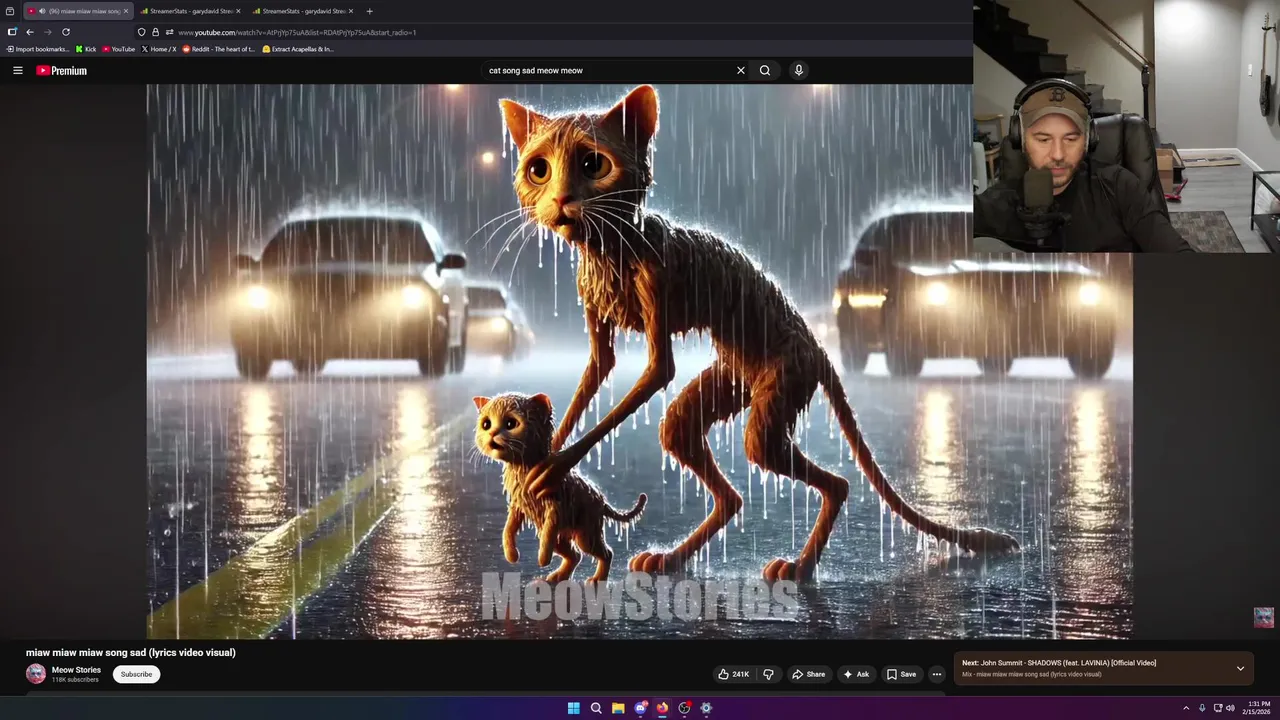Clear the YouTube search box text
The width and height of the screenshot is (1280, 720).
[x=740, y=70]
